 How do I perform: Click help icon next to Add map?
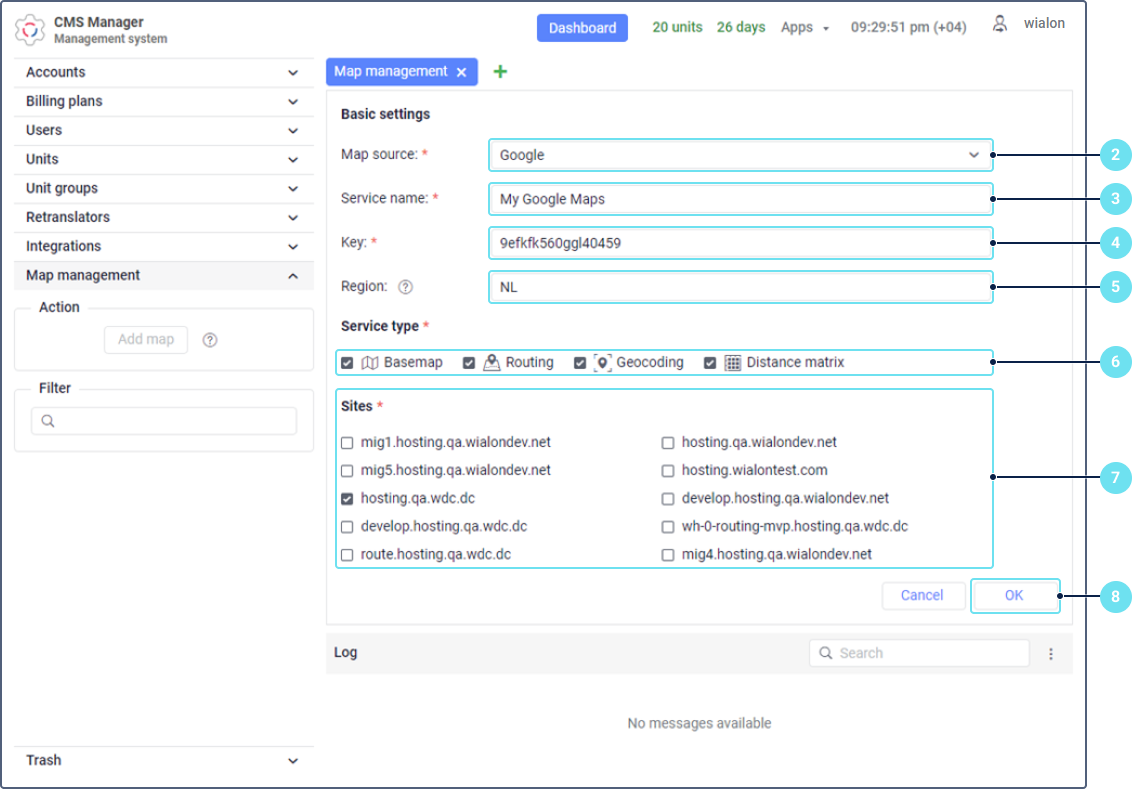(210, 340)
